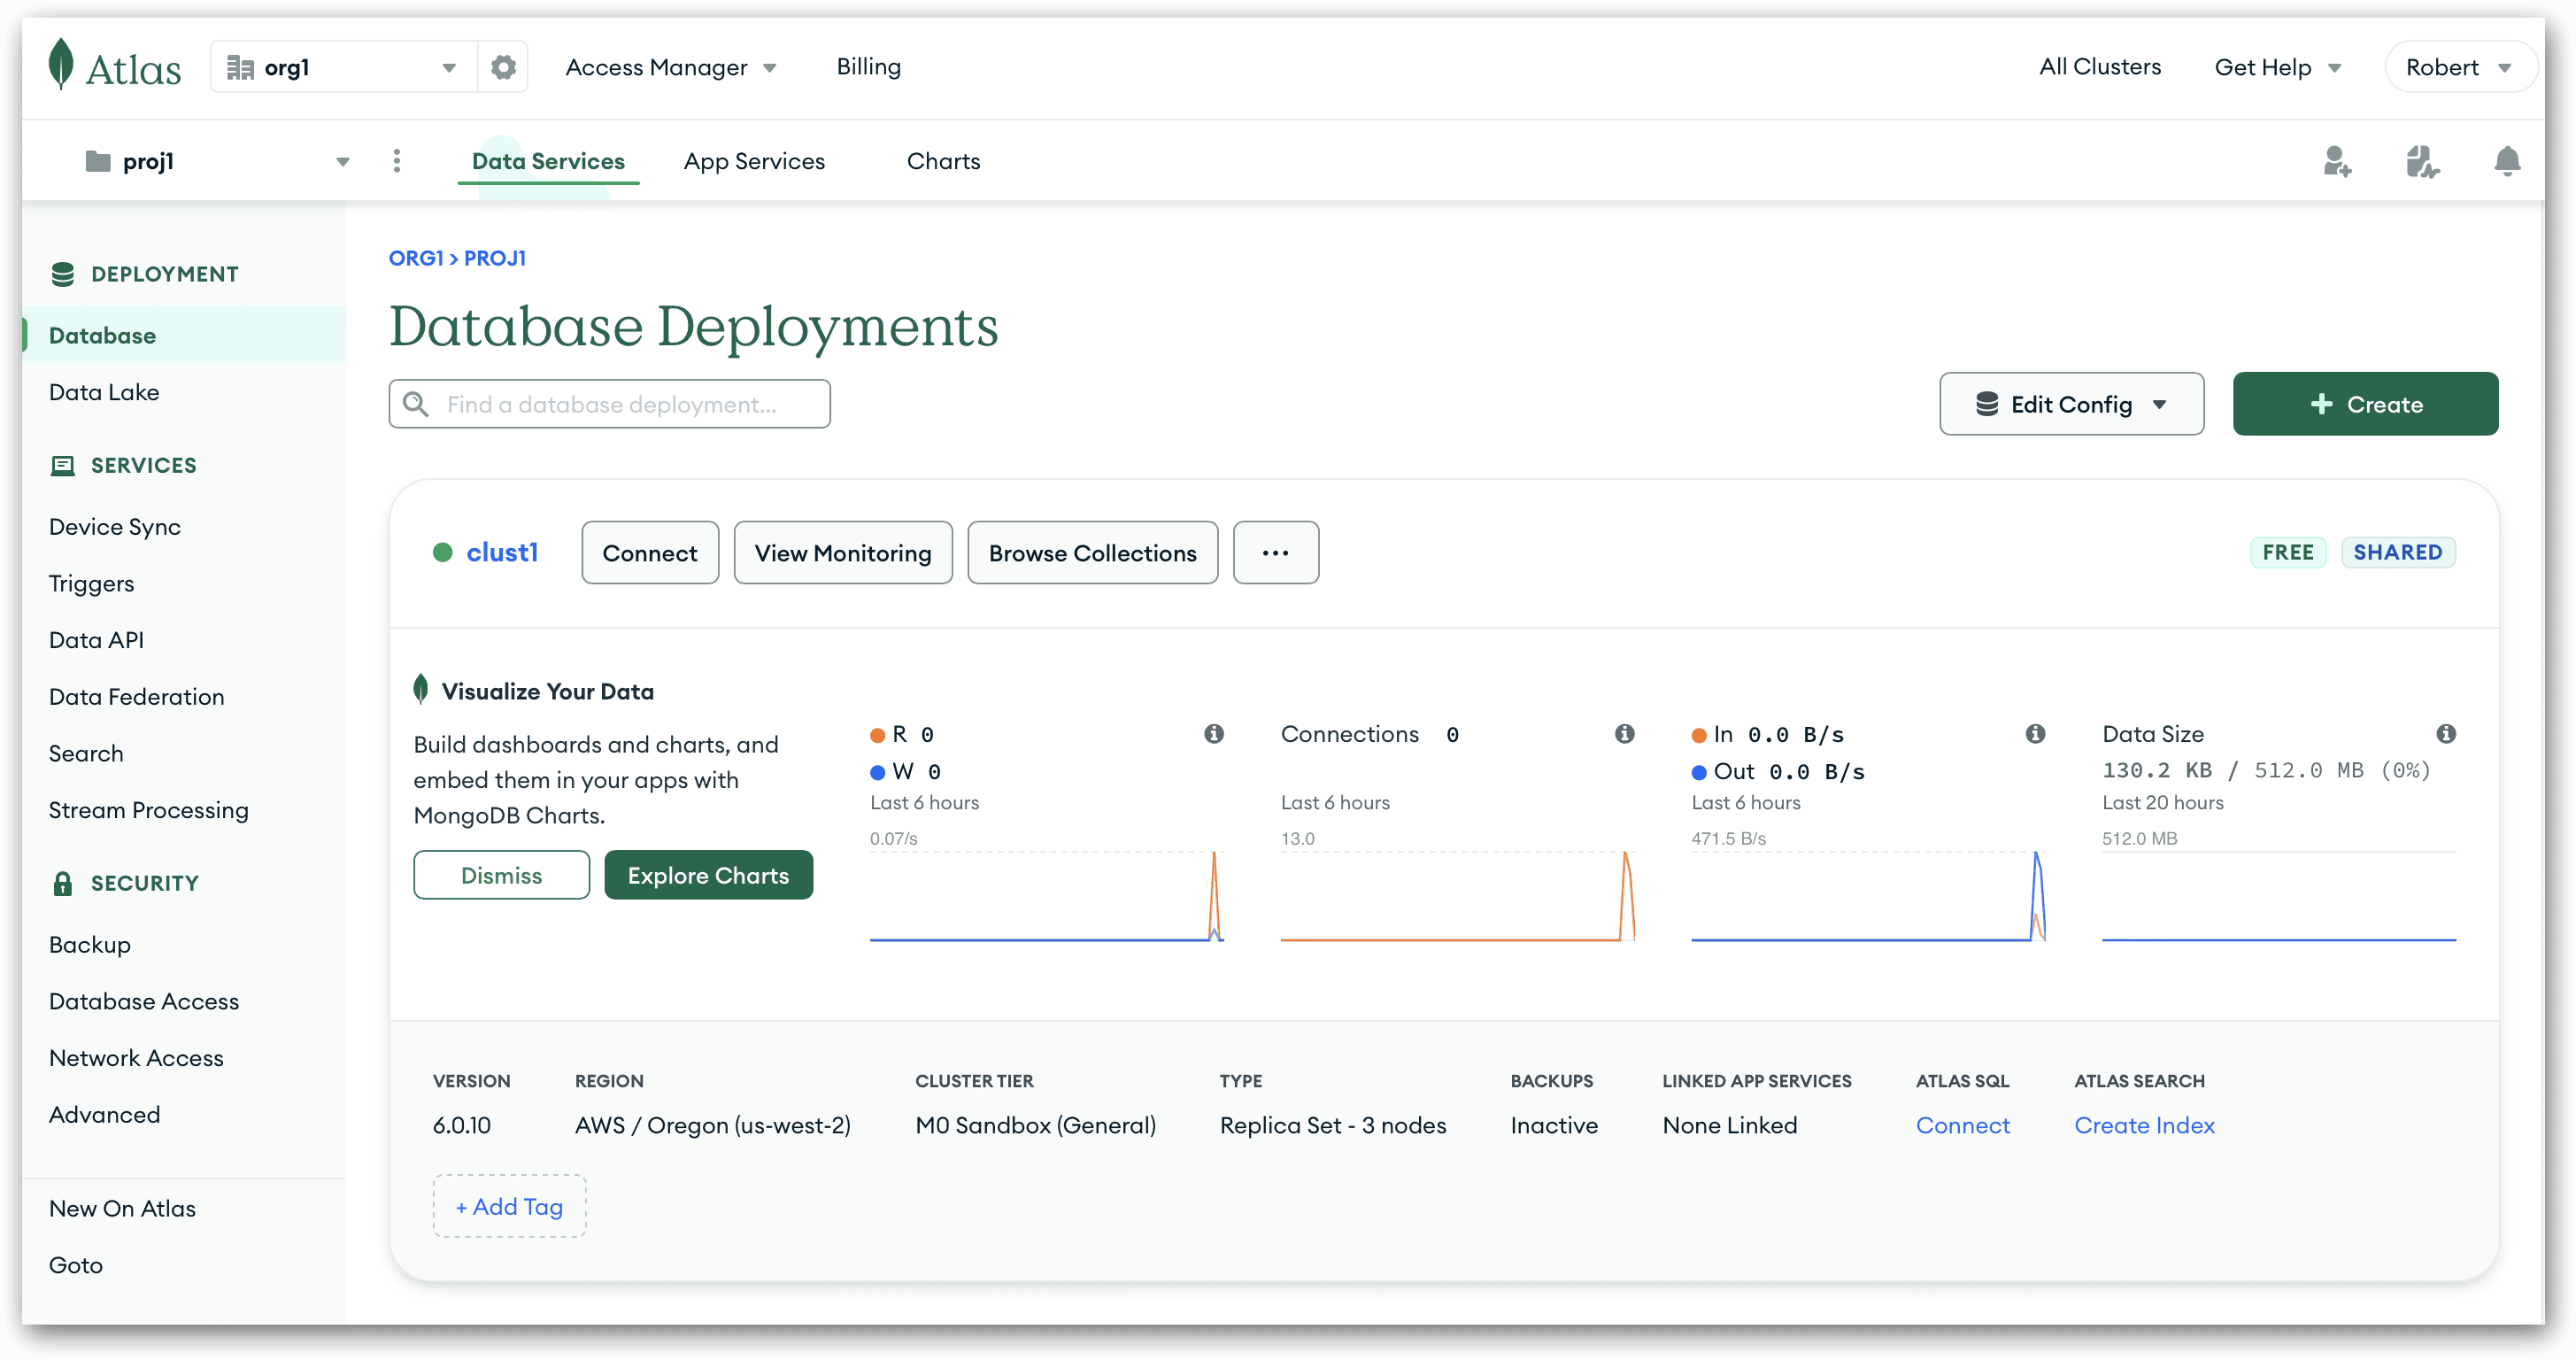Select Database in sidebar

pos(184,335)
